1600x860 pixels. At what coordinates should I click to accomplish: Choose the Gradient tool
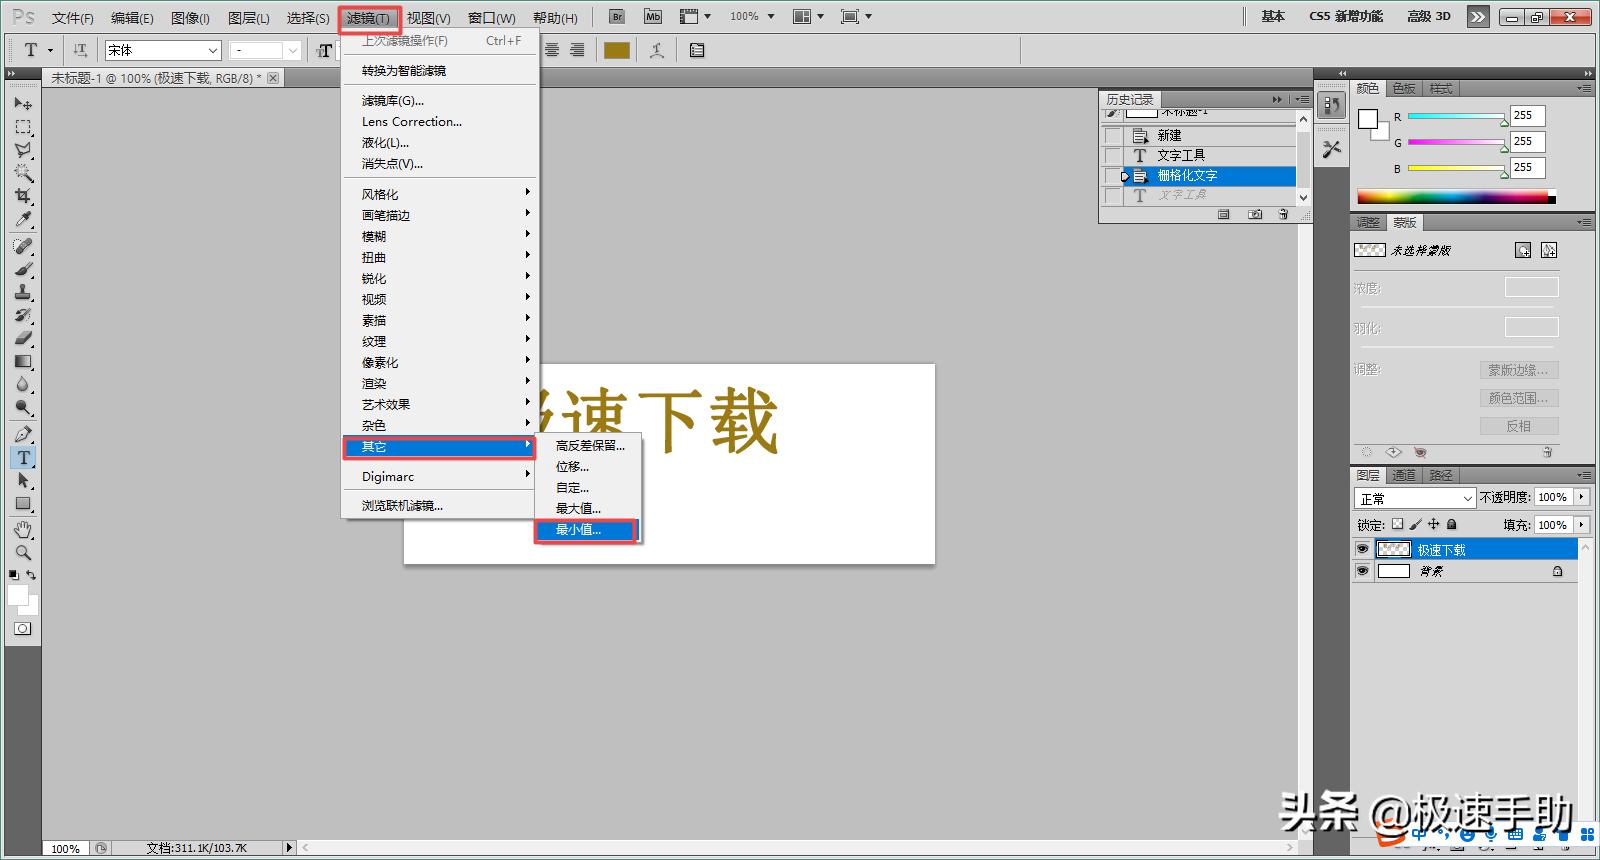[23, 361]
